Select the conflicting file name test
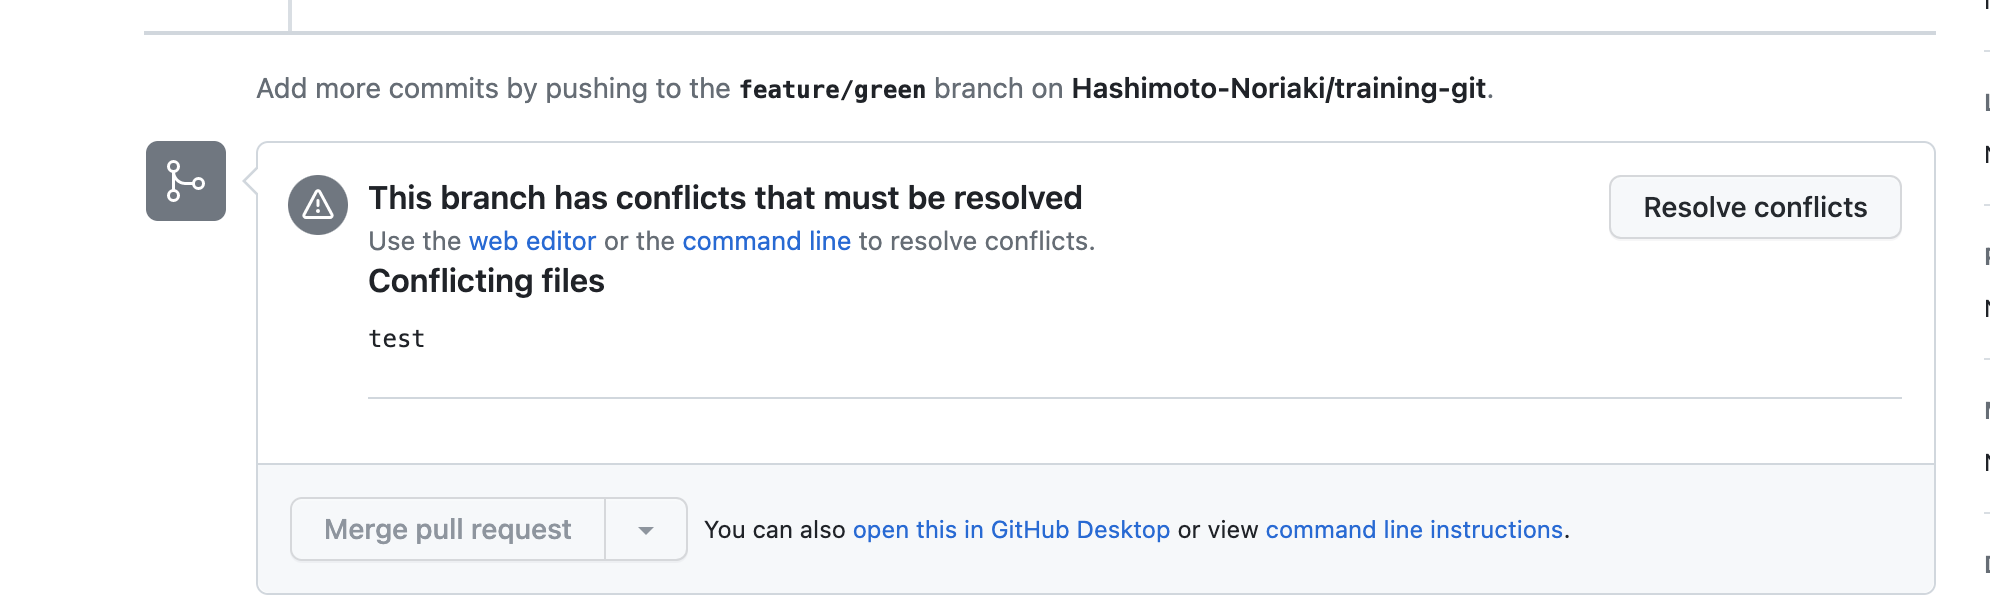The height and width of the screenshot is (604, 1990). (397, 339)
